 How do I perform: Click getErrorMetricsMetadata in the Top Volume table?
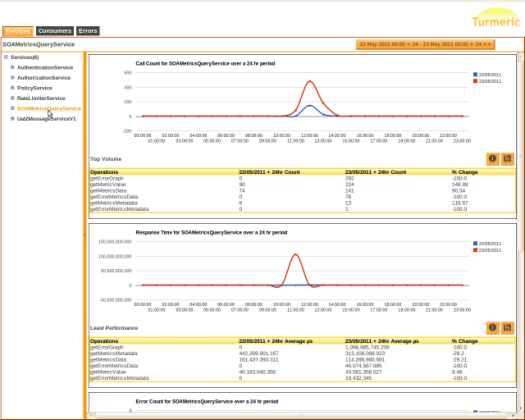click(120, 209)
